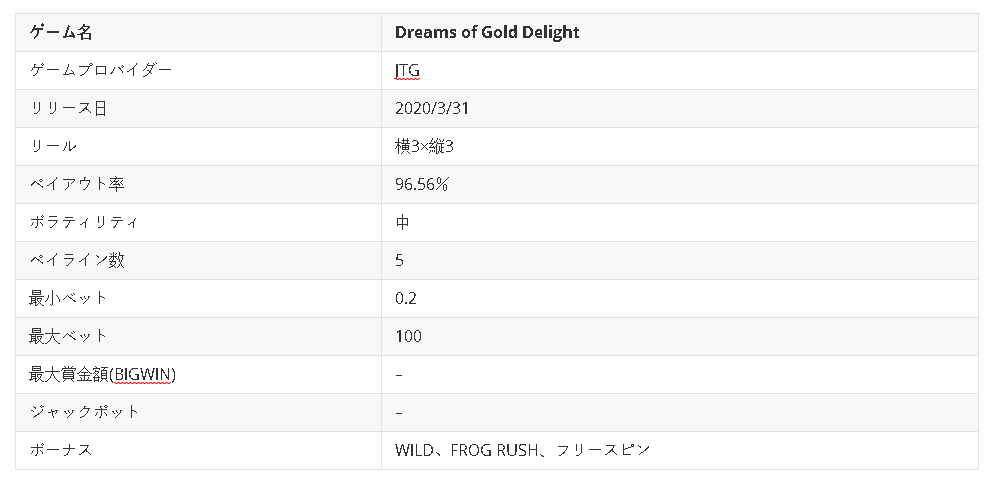Click the ペイライン数 label cell
The width and height of the screenshot is (994, 483).
pyautogui.click(x=77, y=260)
